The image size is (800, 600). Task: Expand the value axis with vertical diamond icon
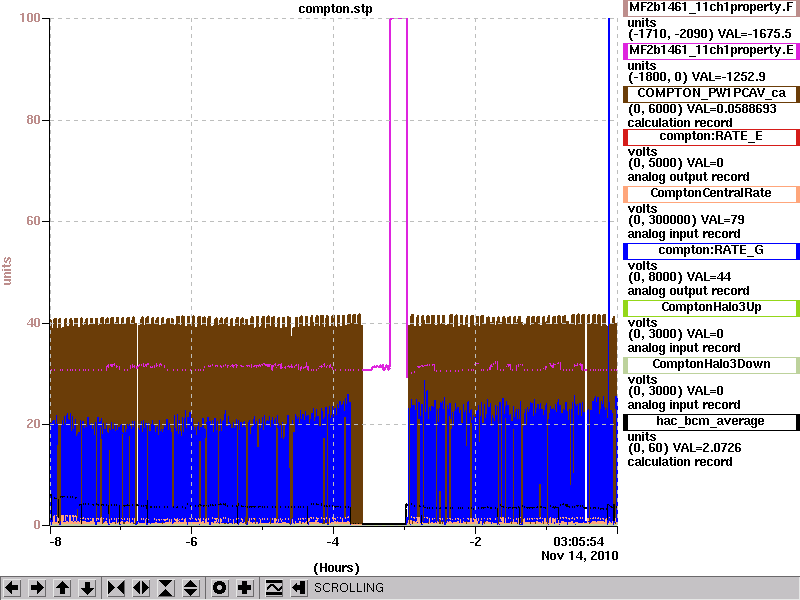191,588
